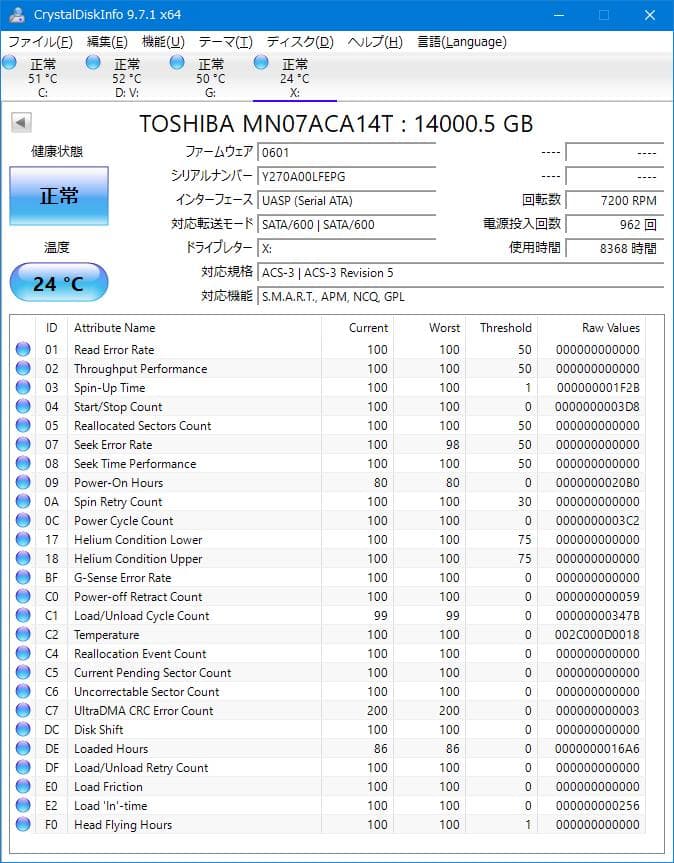Viewport: 674px width, 863px height.
Task: Click status orb for Uncorrectable Sector Count
Action: [x=23, y=691]
